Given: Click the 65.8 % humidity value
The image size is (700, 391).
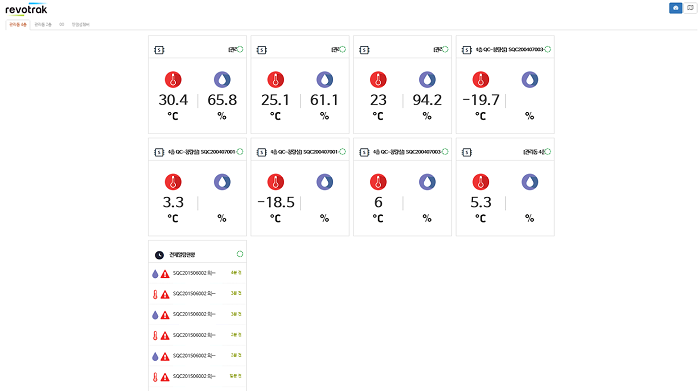Looking at the screenshot, I should pos(222,100).
